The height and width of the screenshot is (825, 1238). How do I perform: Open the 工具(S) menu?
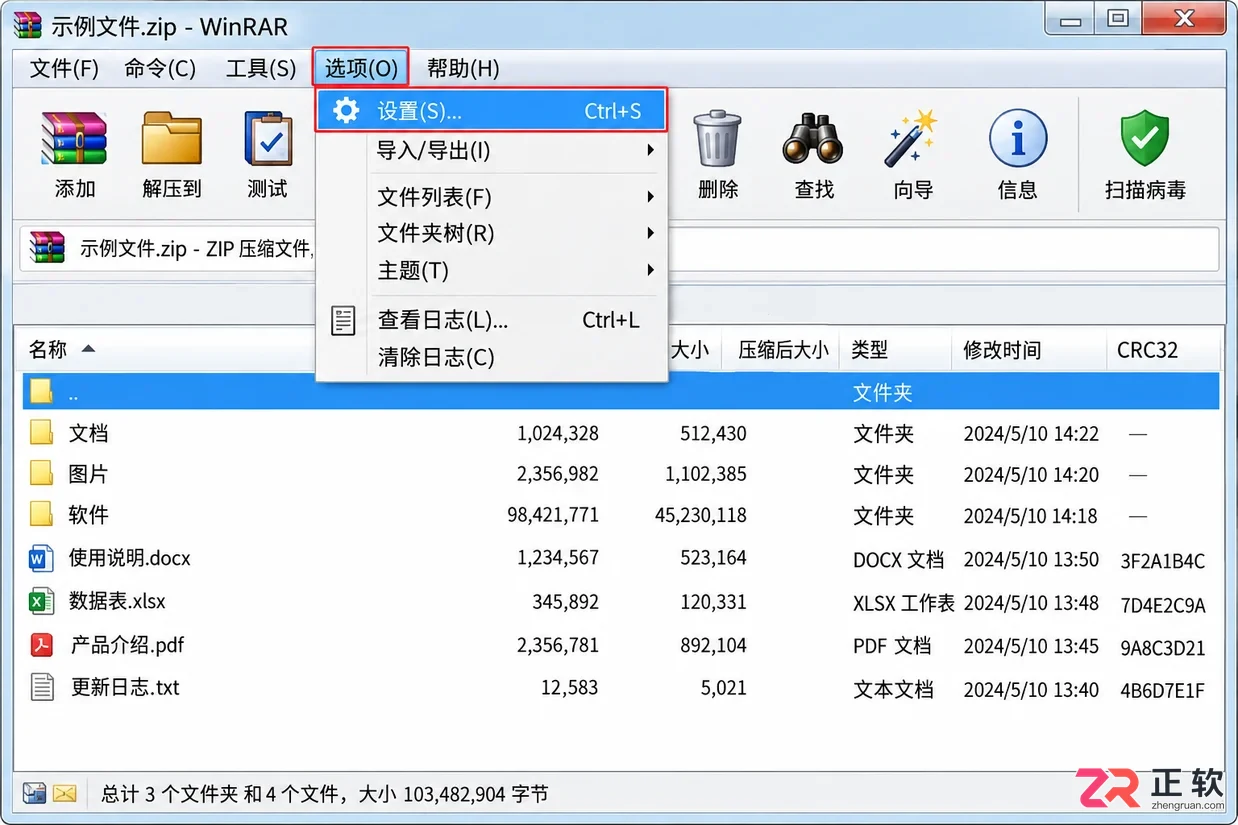pyautogui.click(x=261, y=68)
